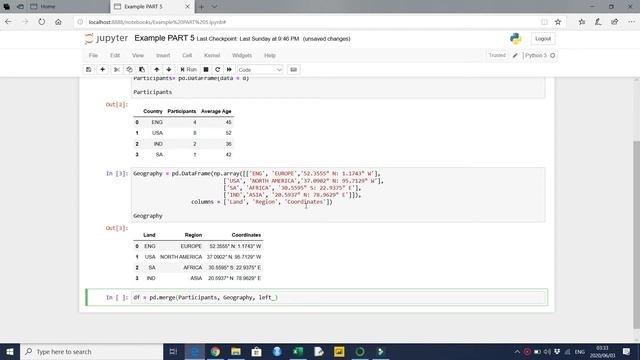Open a new browser tab with plus
This screenshot has height=360, width=640.
tap(201, 7)
